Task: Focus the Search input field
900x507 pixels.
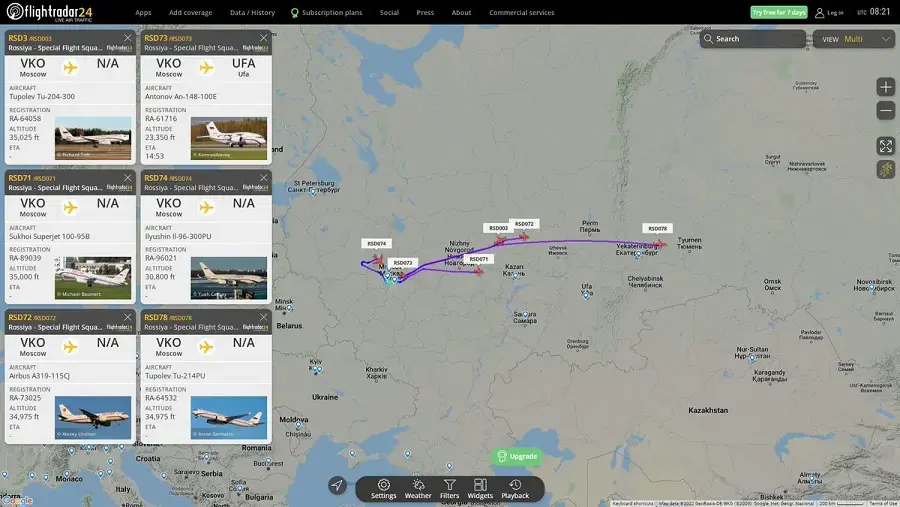Action: pyautogui.click(x=752, y=39)
